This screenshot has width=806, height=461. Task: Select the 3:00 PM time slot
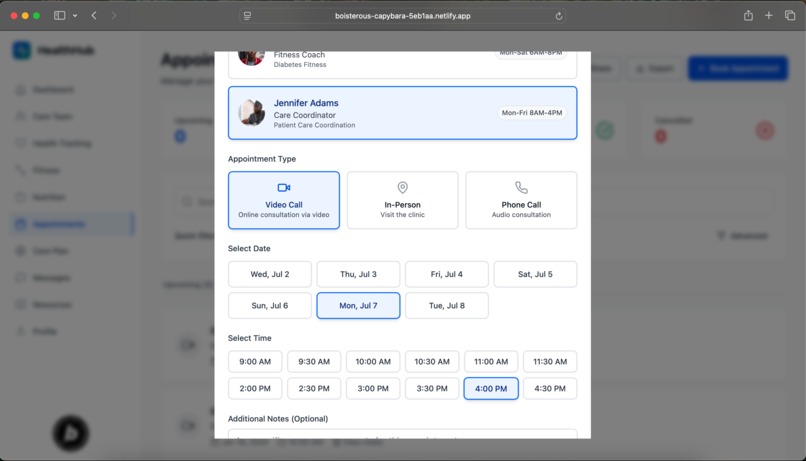[373, 389]
